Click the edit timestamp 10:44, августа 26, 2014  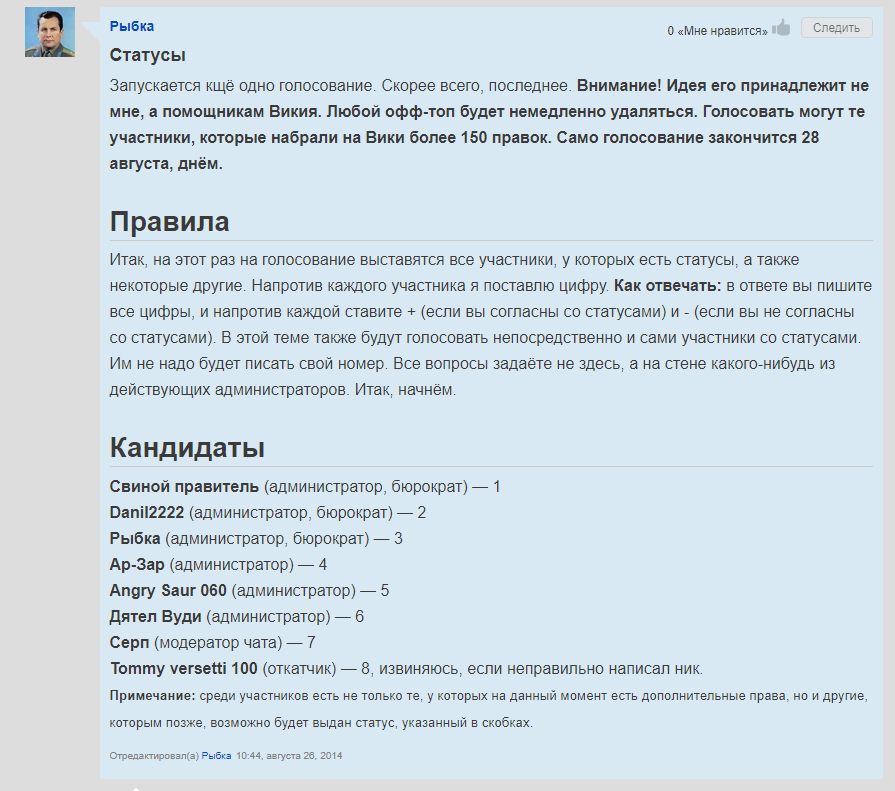[x=289, y=756]
